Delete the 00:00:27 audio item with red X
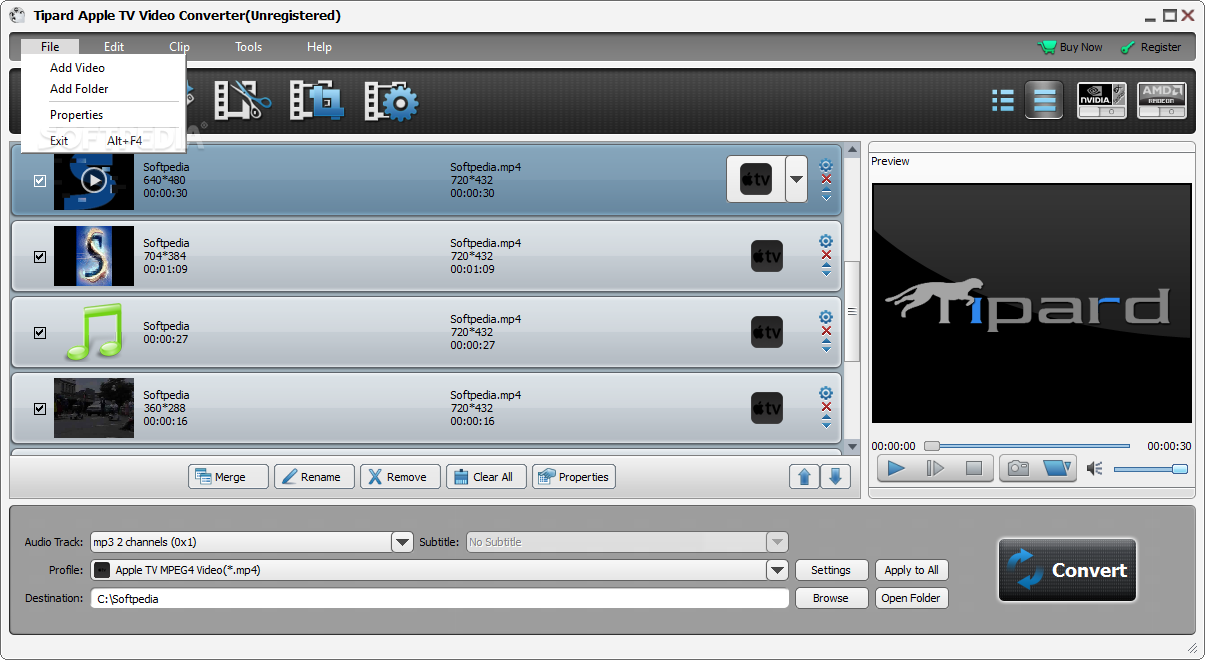This screenshot has width=1205, height=660. click(826, 331)
